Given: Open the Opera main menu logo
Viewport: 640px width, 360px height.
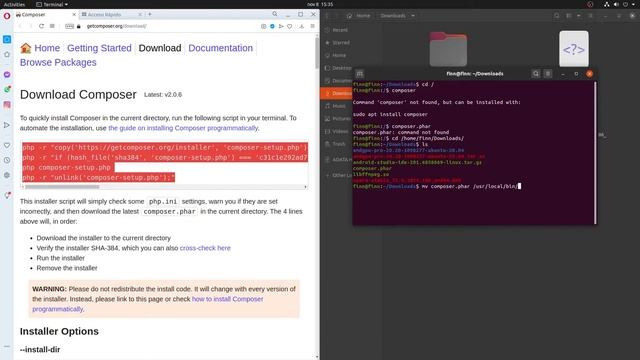Looking at the screenshot, I should click(7, 16).
